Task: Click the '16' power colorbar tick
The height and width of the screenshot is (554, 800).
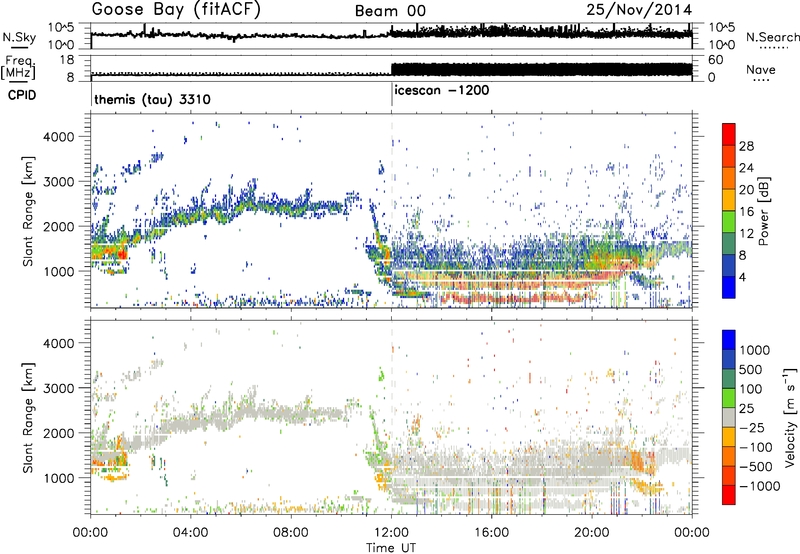Action: coord(746,212)
